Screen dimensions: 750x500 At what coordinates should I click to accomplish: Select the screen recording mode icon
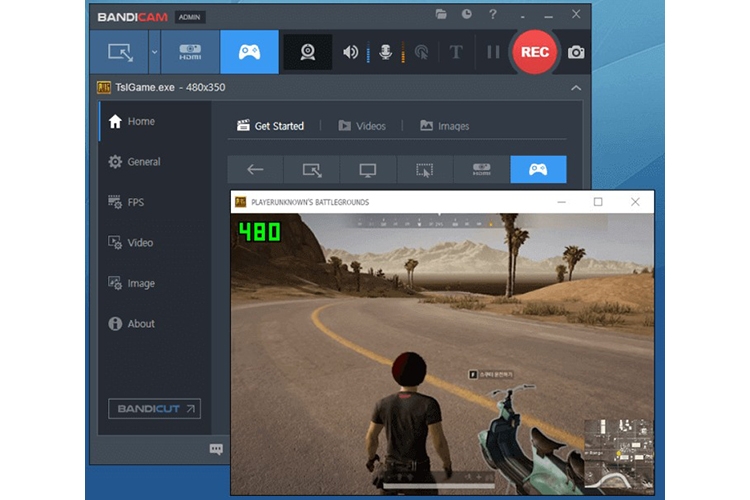point(119,52)
